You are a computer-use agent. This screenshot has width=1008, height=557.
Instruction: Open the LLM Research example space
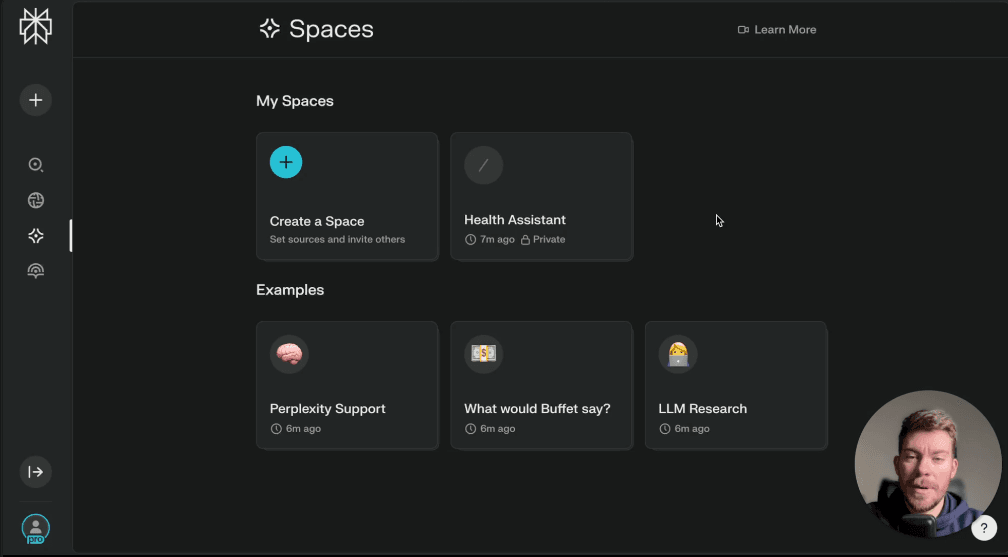click(x=736, y=385)
